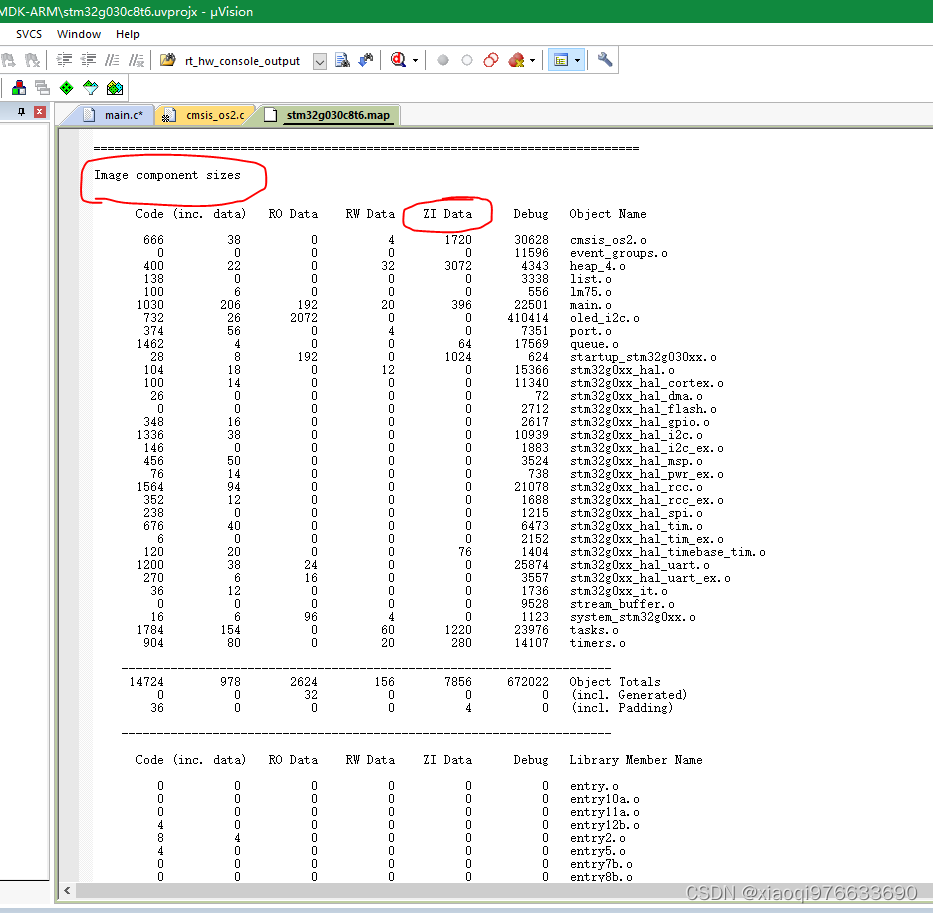
Task: Click the 'cmsis_os2.o' object name
Action: click(608, 240)
